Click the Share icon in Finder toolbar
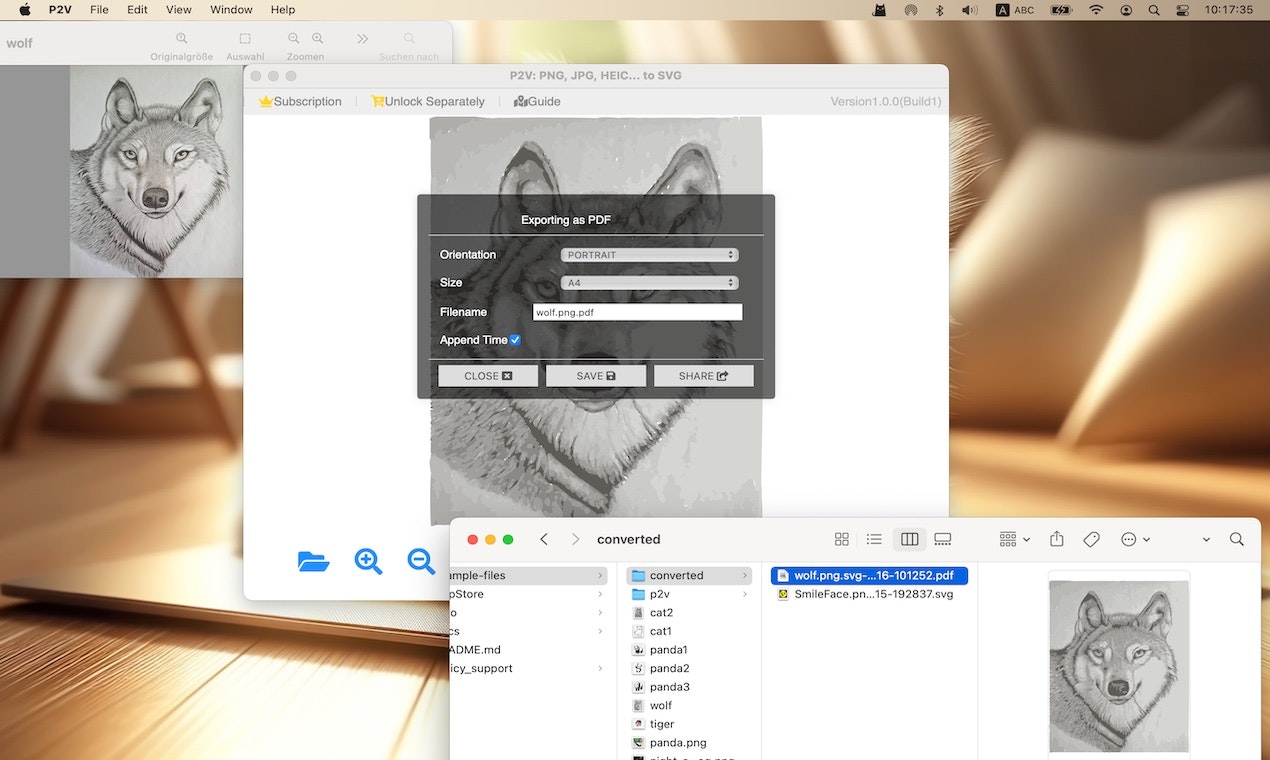The width and height of the screenshot is (1270, 760). coord(1056,539)
